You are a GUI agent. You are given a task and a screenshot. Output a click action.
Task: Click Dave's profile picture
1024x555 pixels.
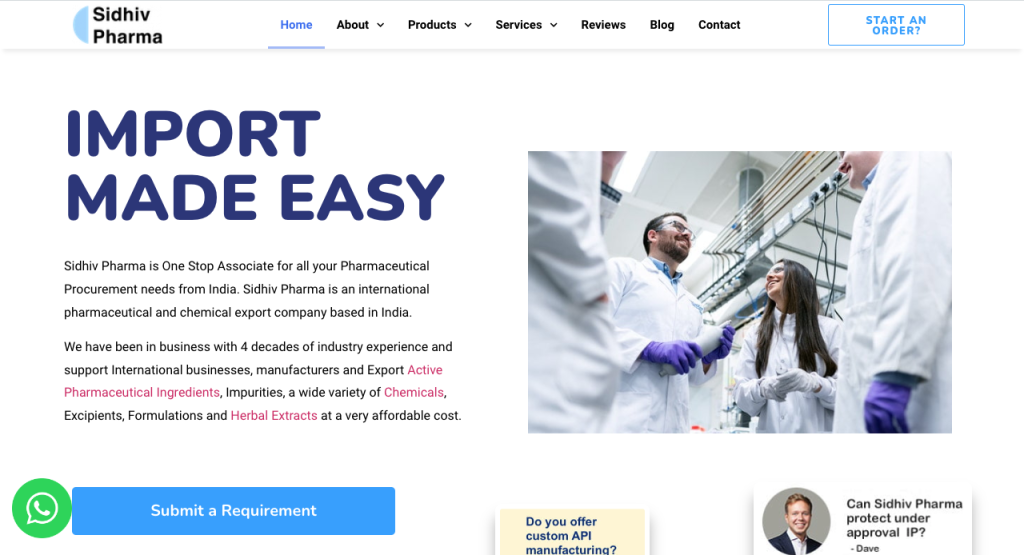point(796,521)
